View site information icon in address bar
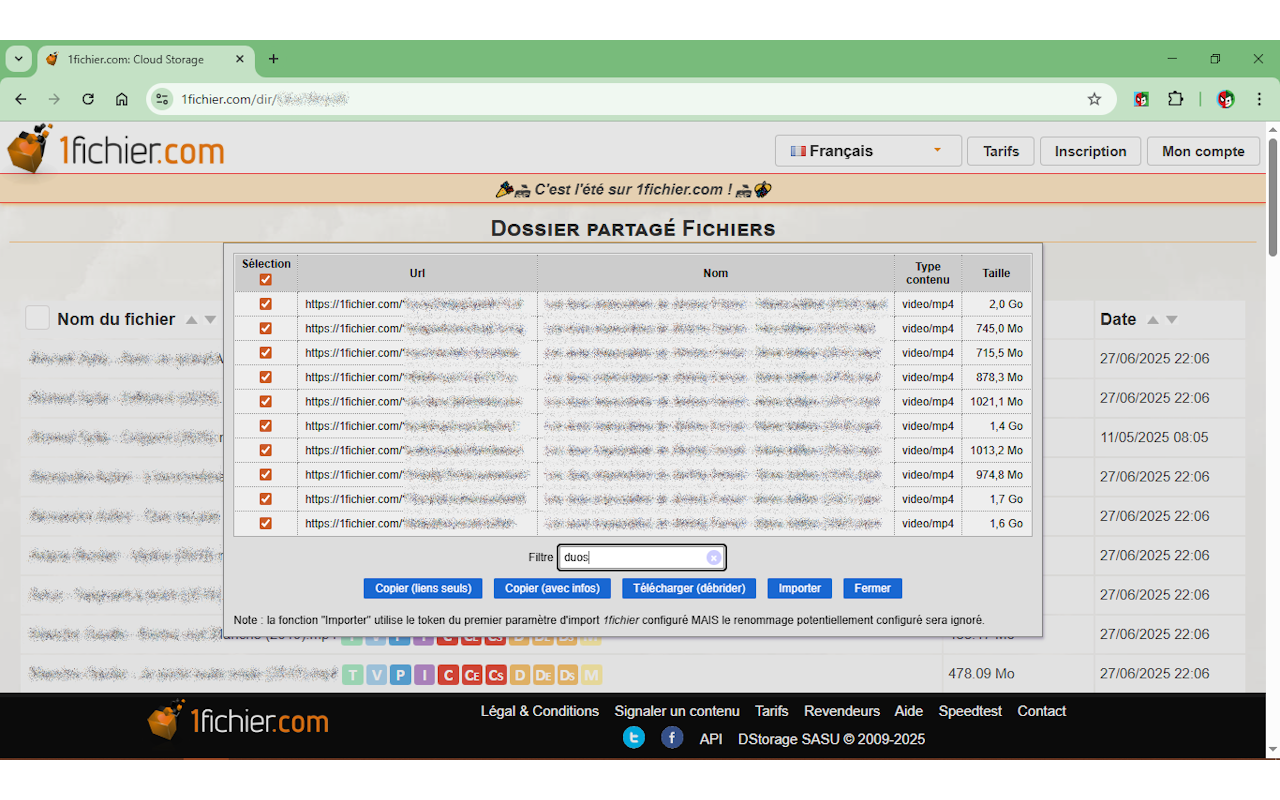1280x800 pixels. pos(163,99)
